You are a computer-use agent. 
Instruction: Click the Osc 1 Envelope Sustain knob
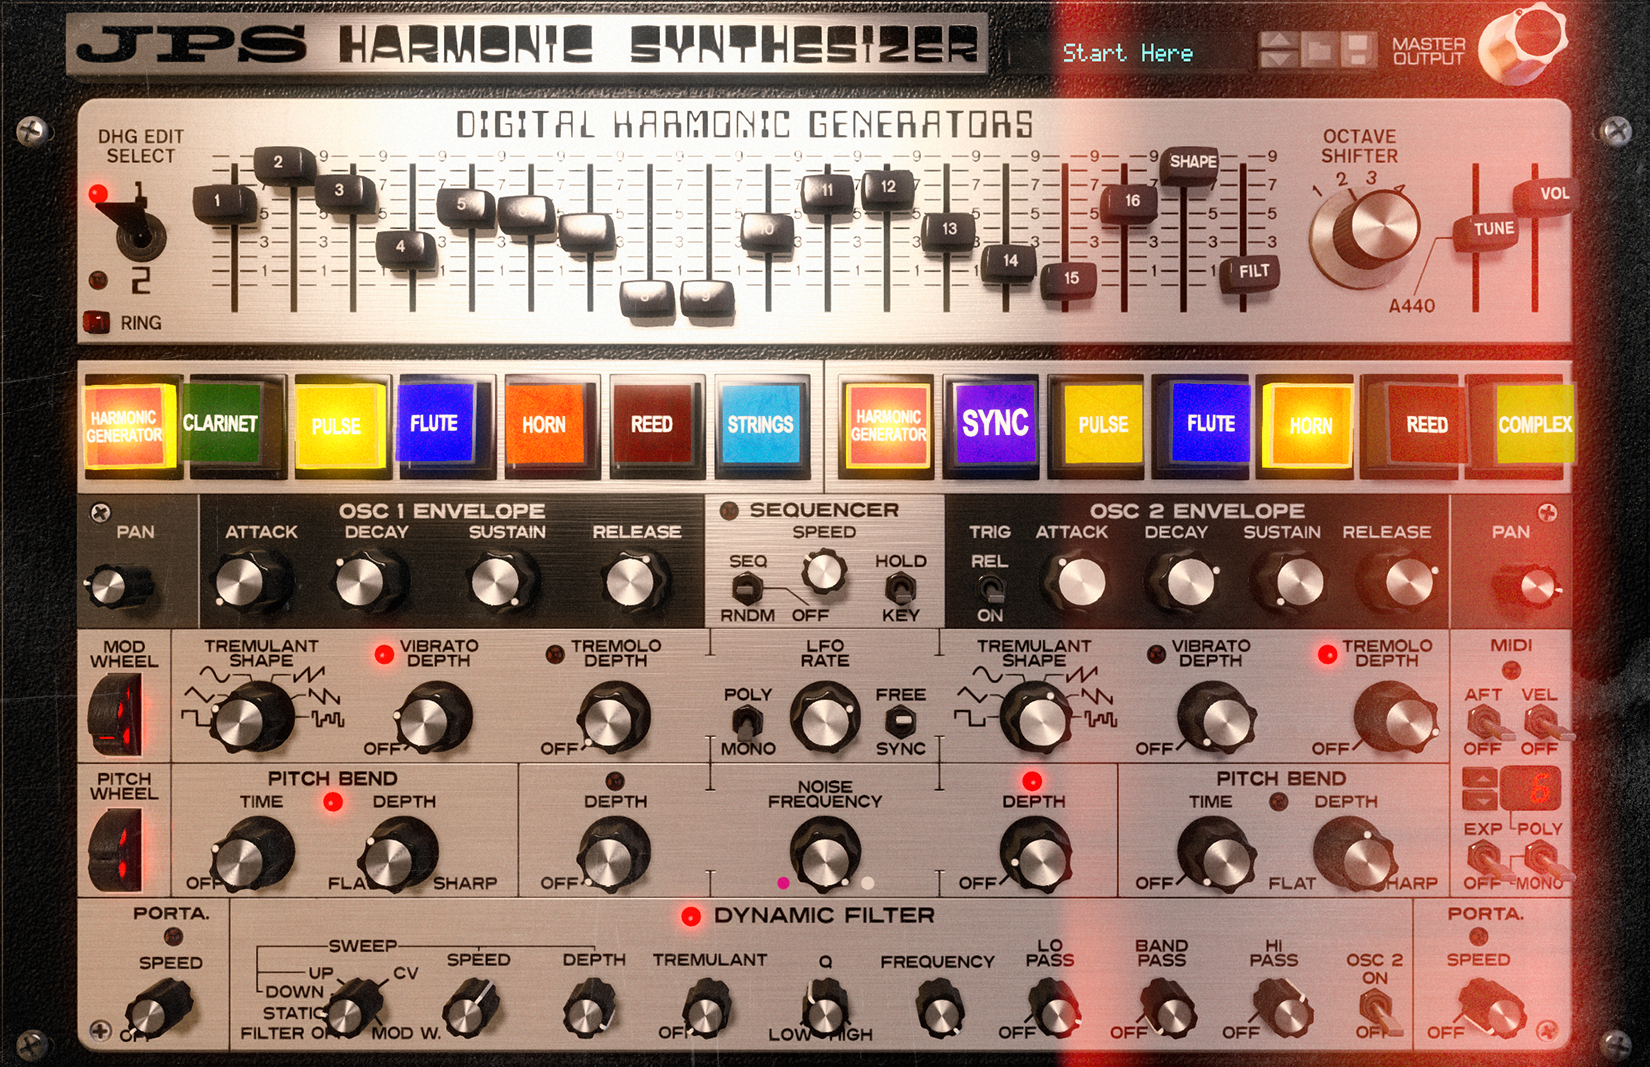502,583
